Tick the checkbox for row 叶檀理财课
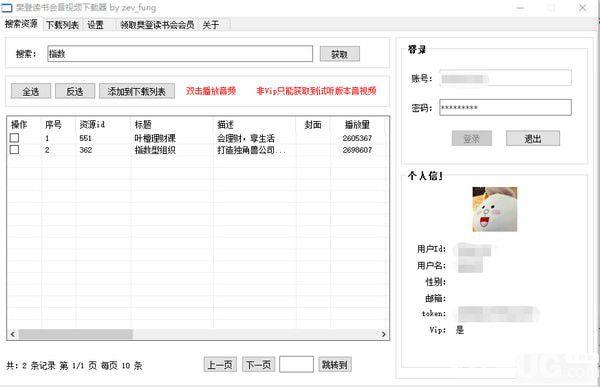600x387 pixels. coord(14,138)
